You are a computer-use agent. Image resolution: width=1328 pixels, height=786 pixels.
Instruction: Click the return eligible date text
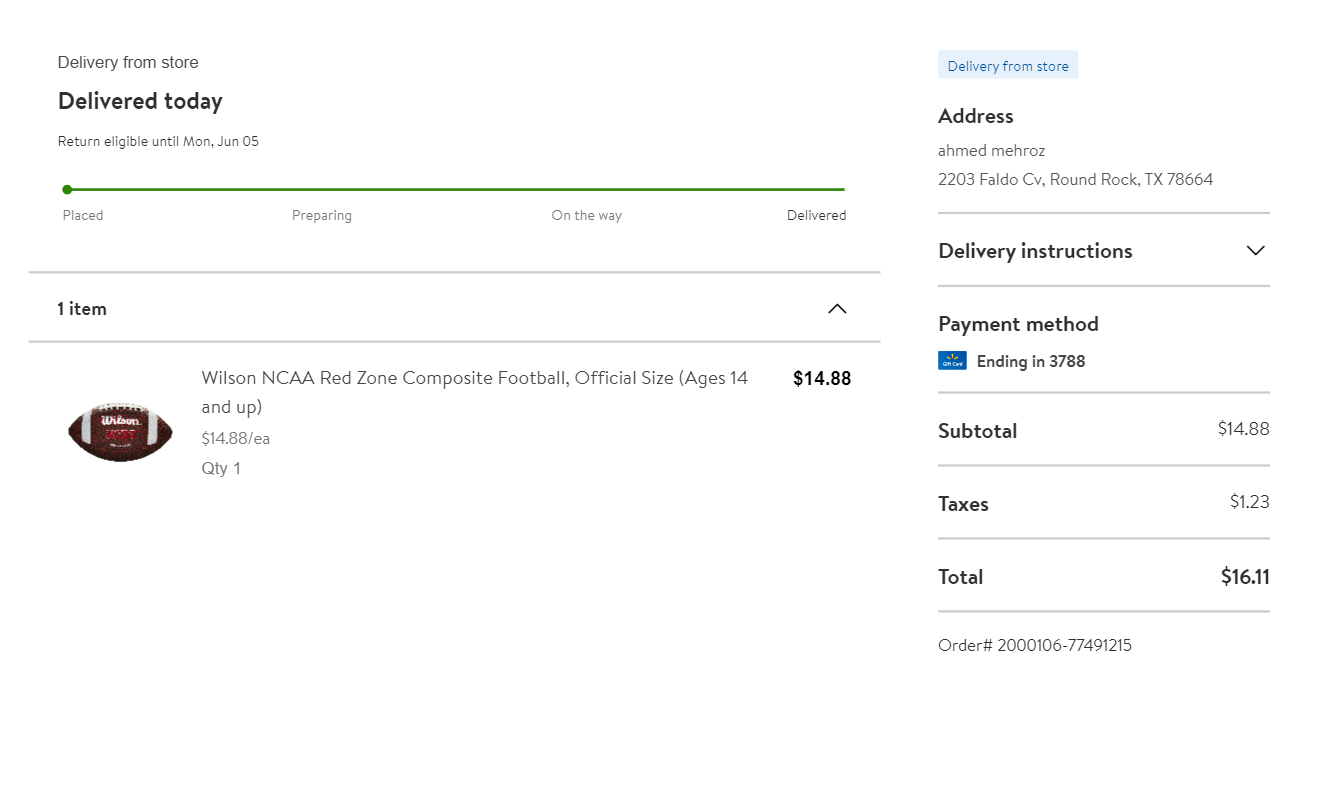[x=158, y=141]
